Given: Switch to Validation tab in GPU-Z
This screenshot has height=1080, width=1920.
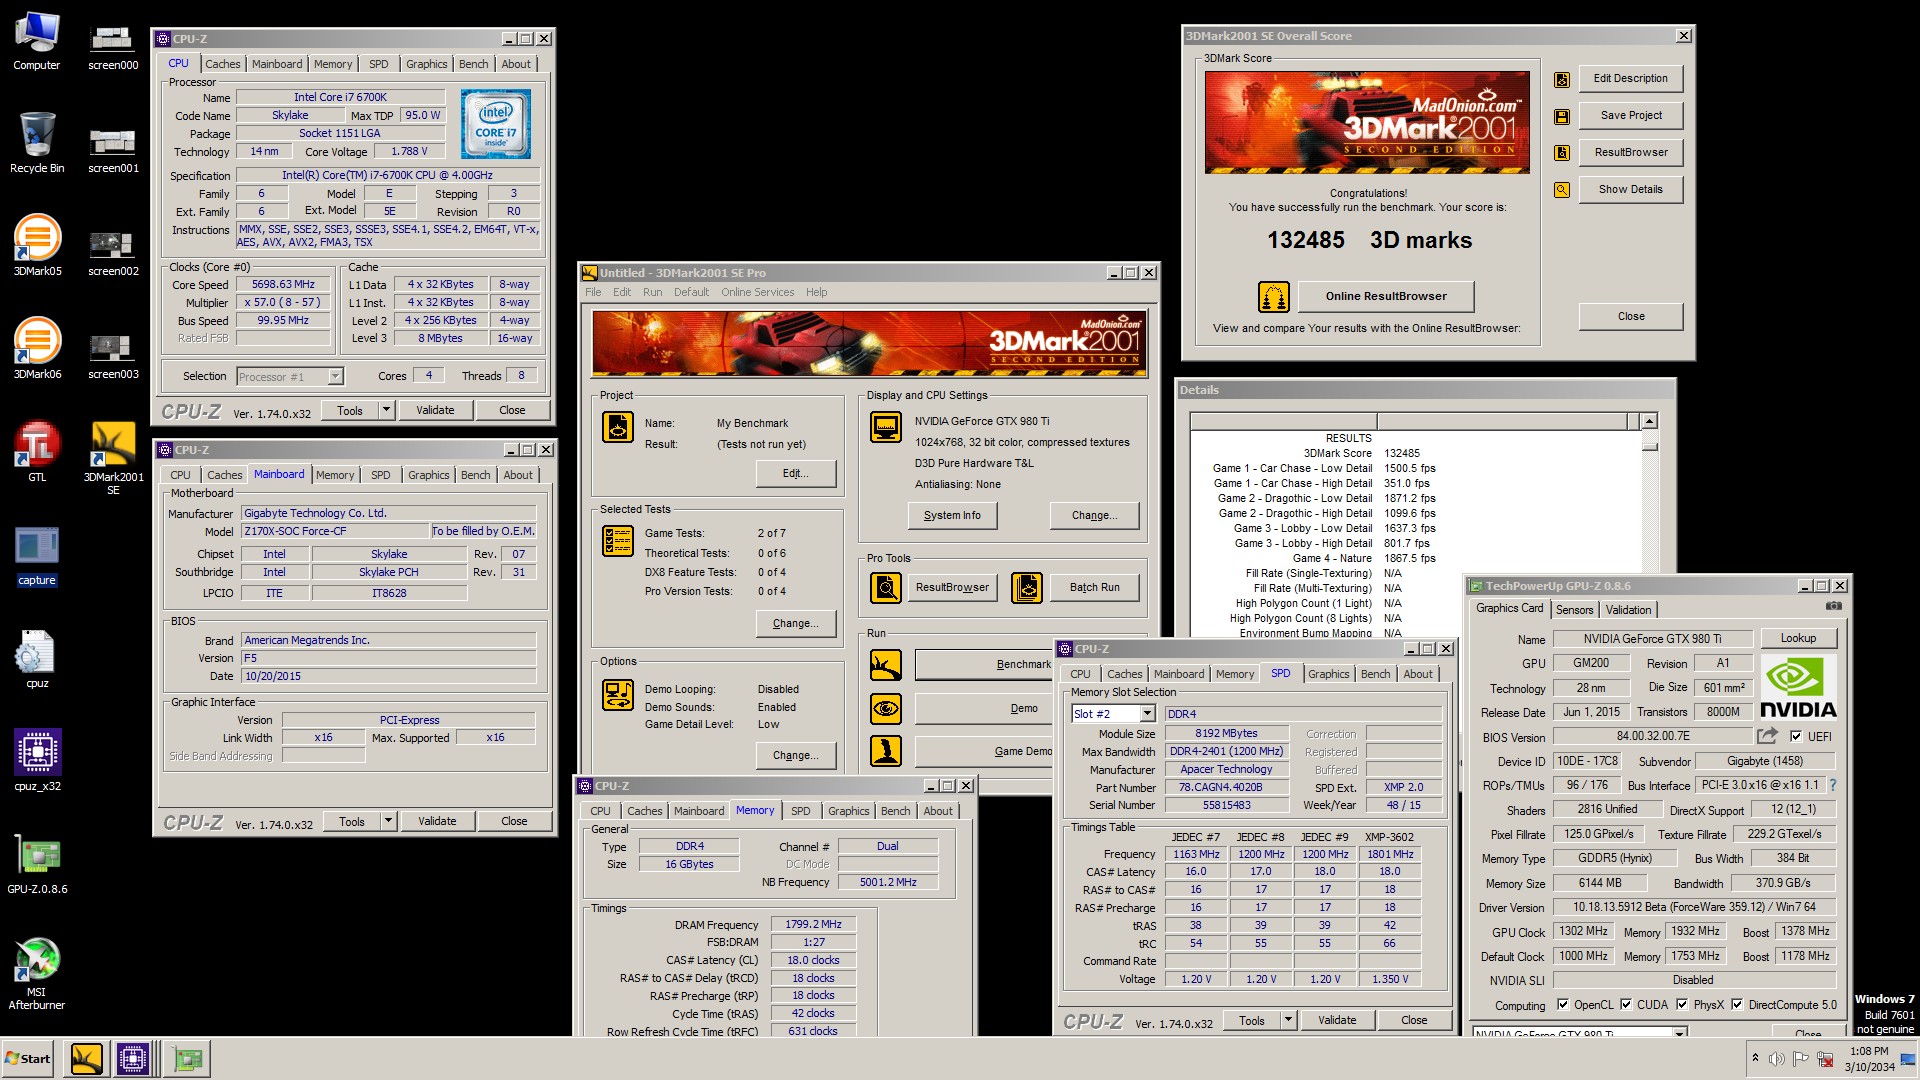Looking at the screenshot, I should [x=1628, y=610].
